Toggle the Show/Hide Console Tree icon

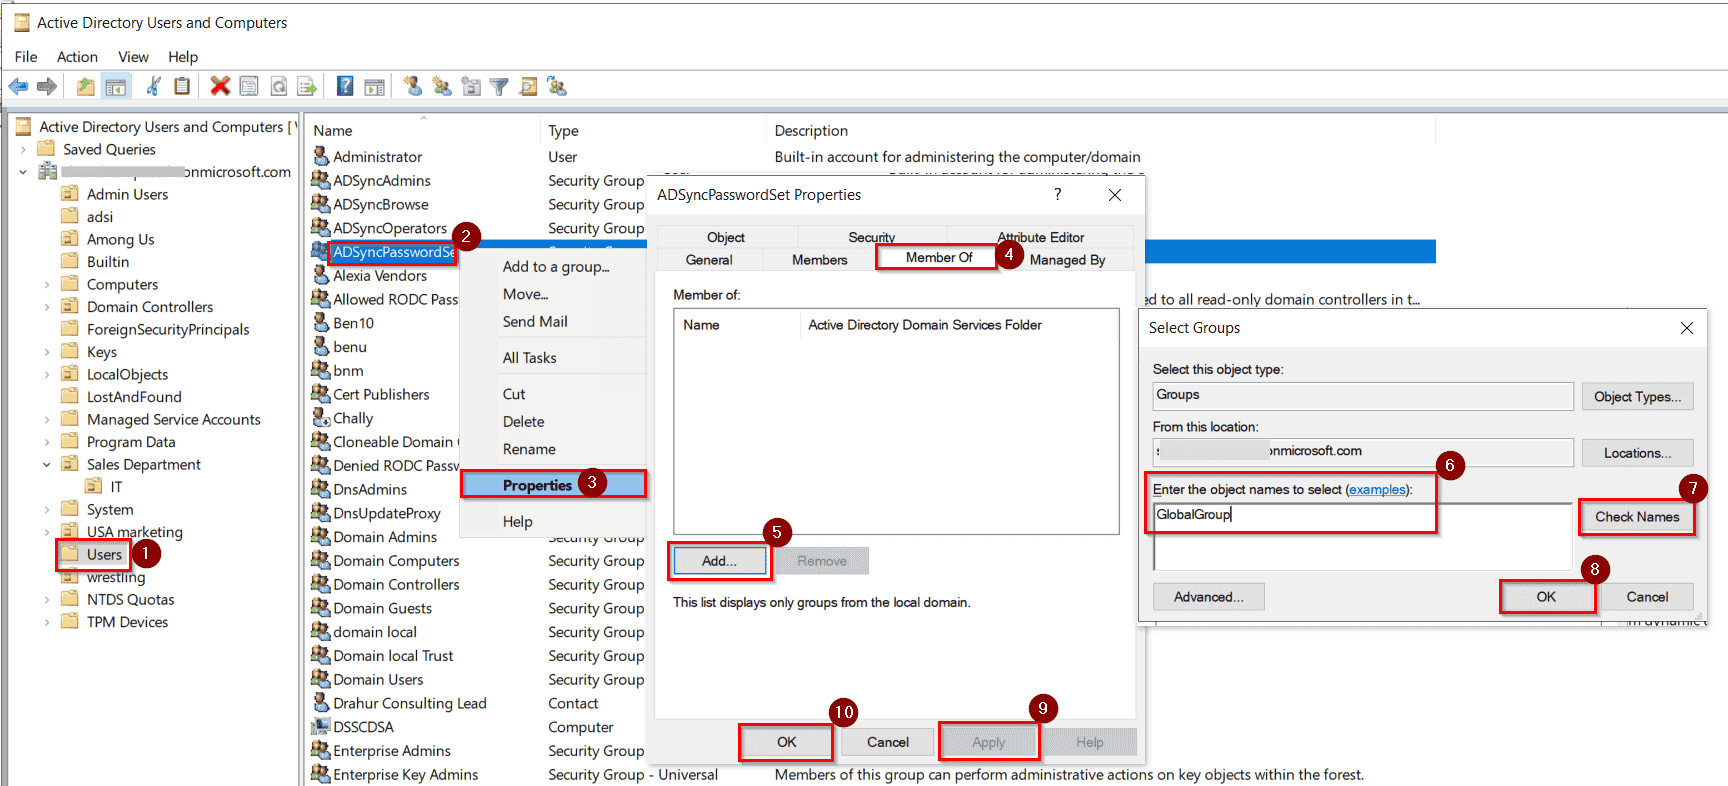tap(116, 87)
